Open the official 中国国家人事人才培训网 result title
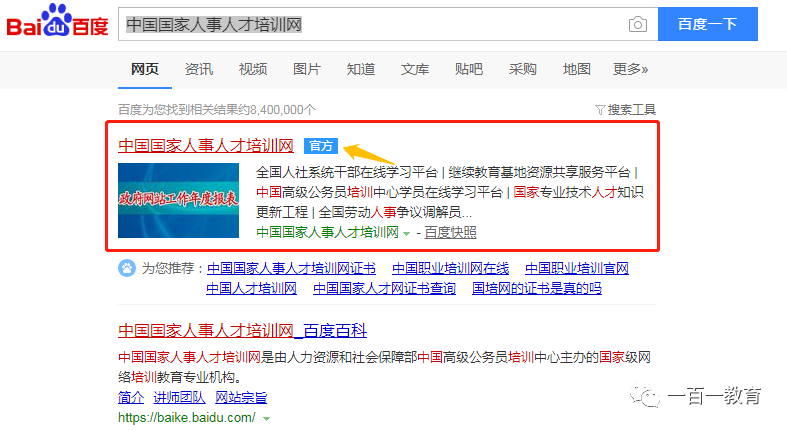 click(206, 146)
